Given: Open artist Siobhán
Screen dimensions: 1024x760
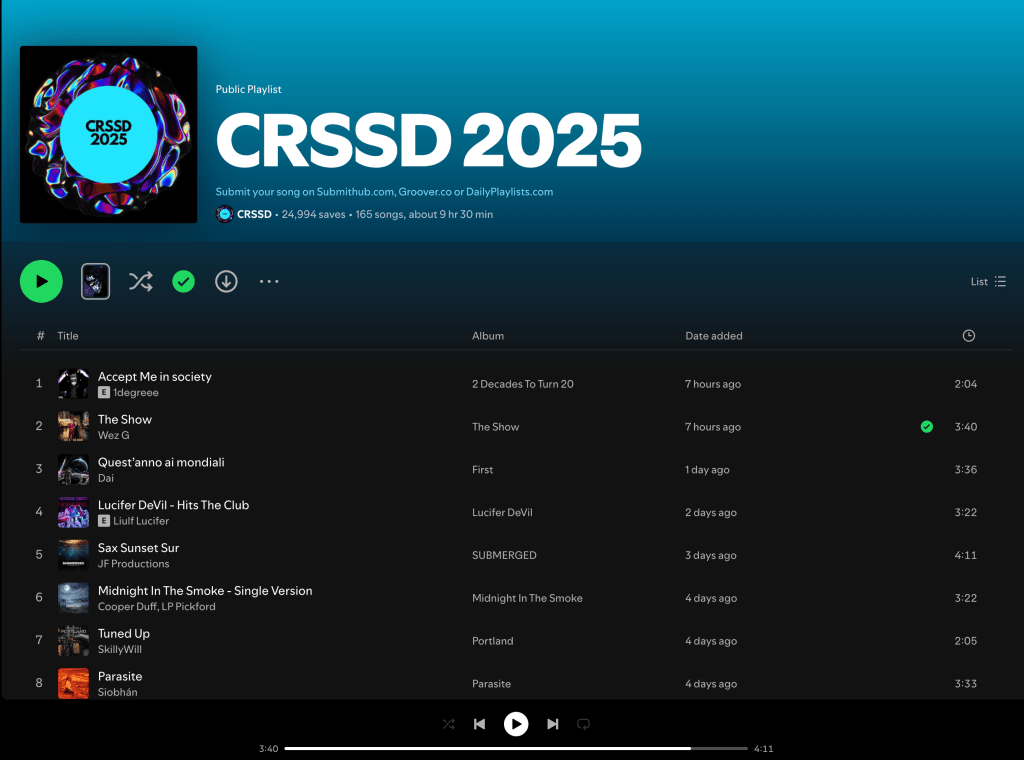Looking at the screenshot, I should tap(118, 692).
